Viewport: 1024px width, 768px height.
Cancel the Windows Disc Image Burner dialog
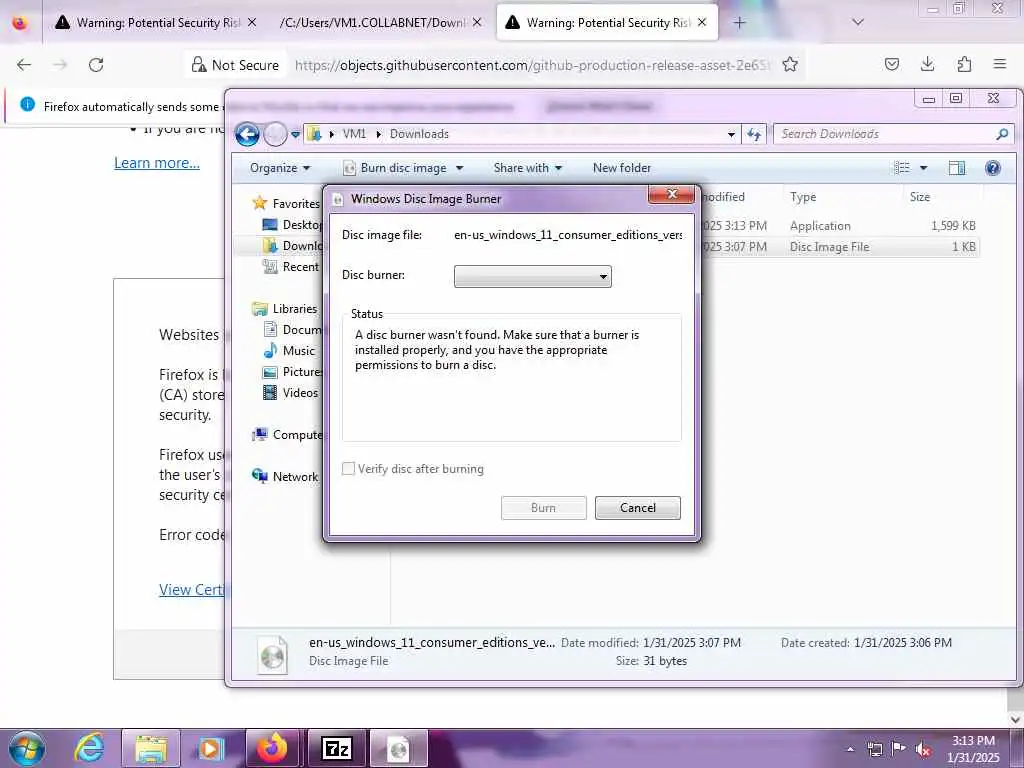pyautogui.click(x=637, y=507)
